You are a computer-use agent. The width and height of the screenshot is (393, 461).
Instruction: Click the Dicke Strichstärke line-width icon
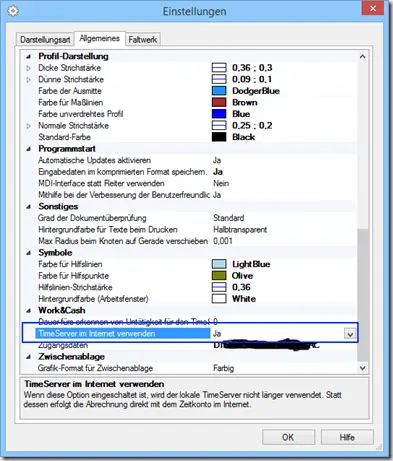(x=219, y=68)
